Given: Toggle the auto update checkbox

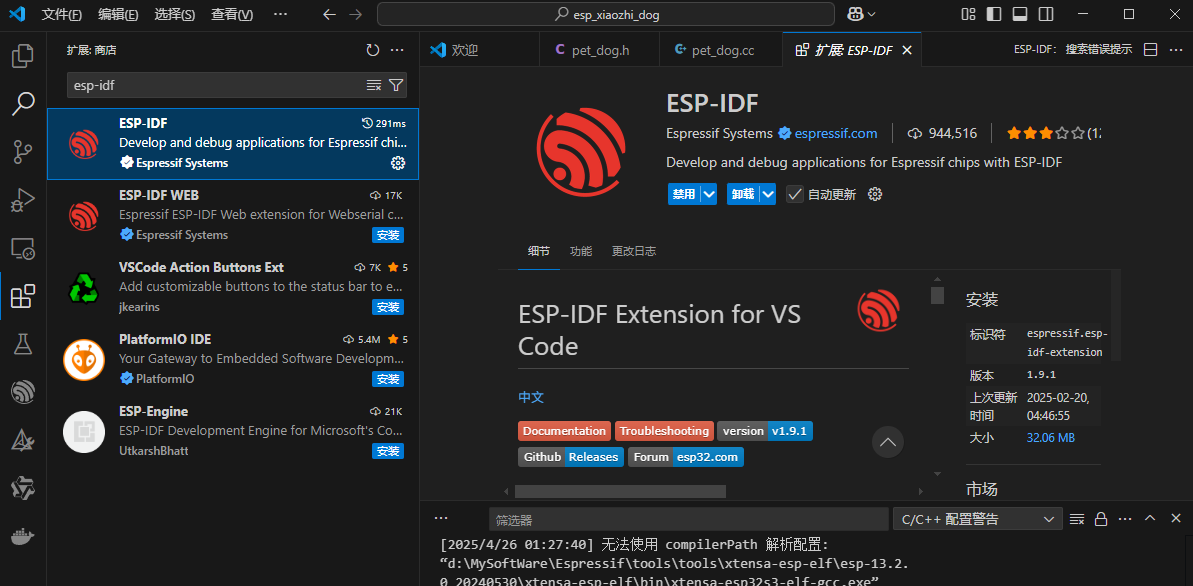Looking at the screenshot, I should 794,194.
